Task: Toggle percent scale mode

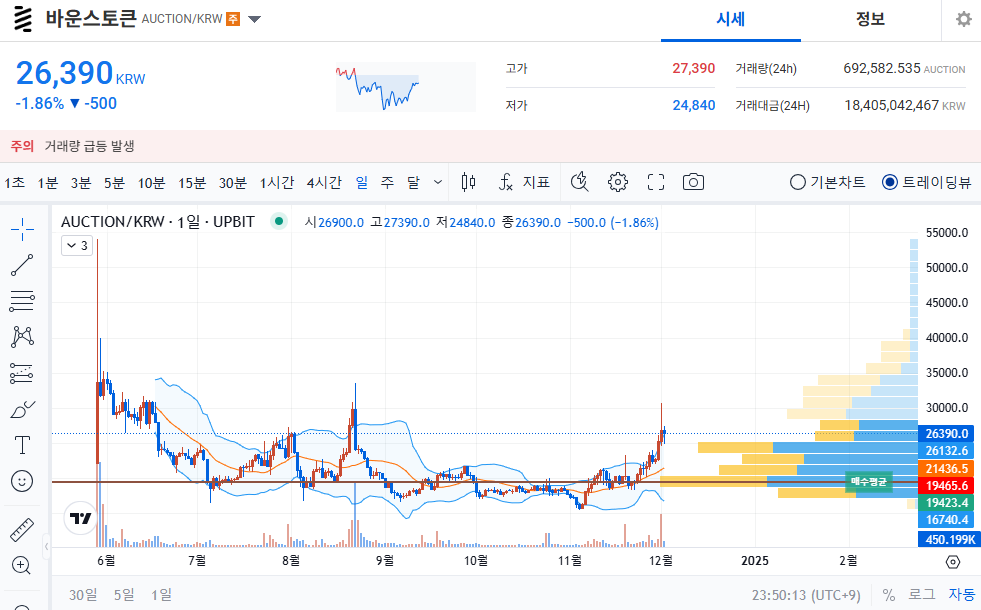Action: pos(888,594)
